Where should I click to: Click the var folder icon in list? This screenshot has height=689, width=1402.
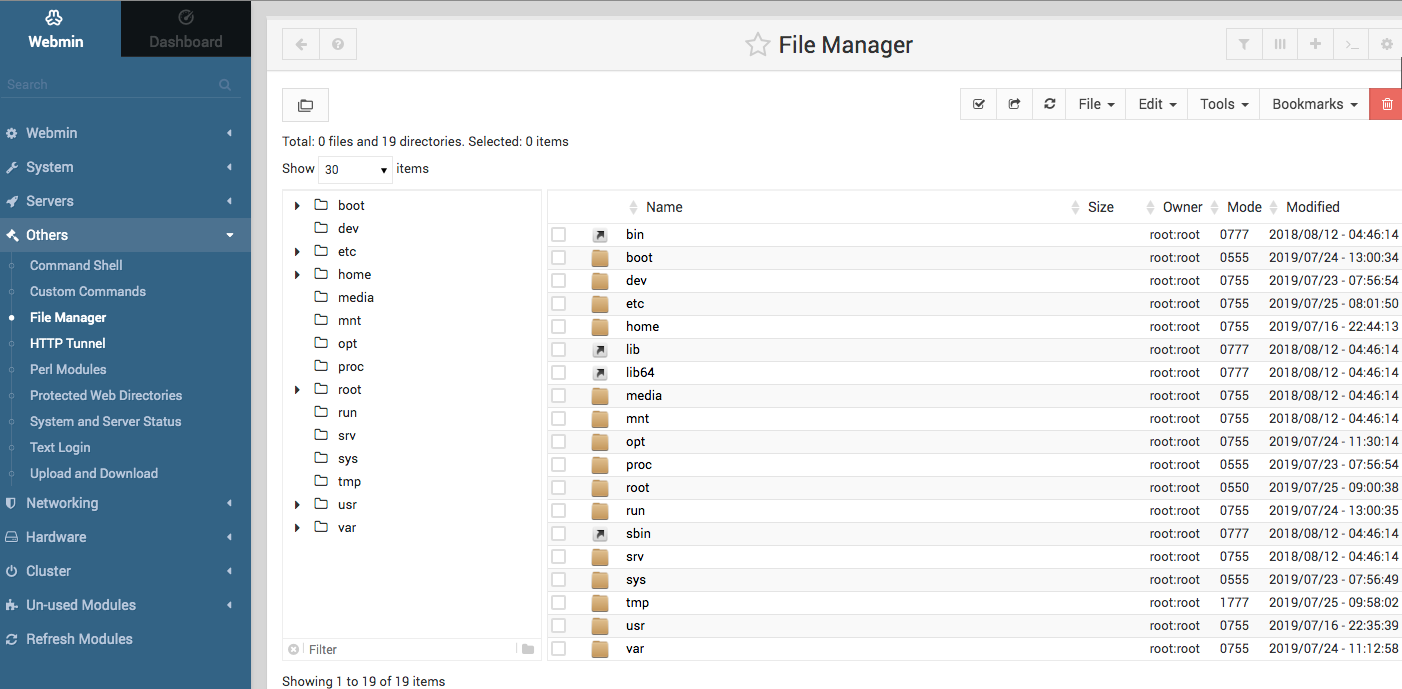point(600,649)
